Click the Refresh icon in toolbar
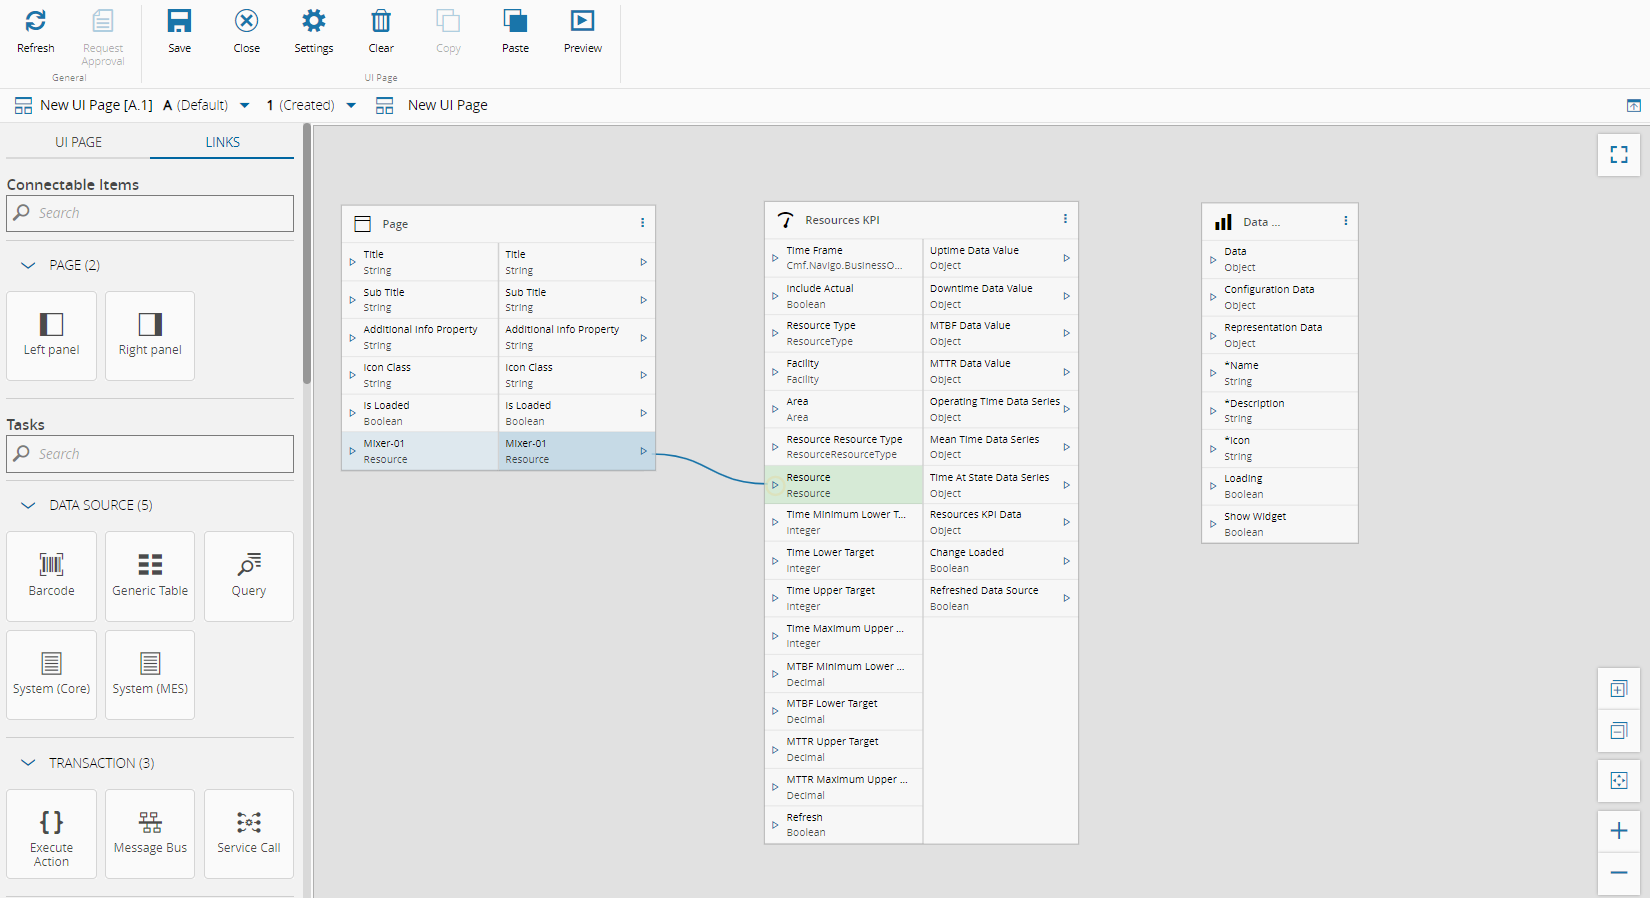Screen dimensions: 1650x898 click(36, 22)
